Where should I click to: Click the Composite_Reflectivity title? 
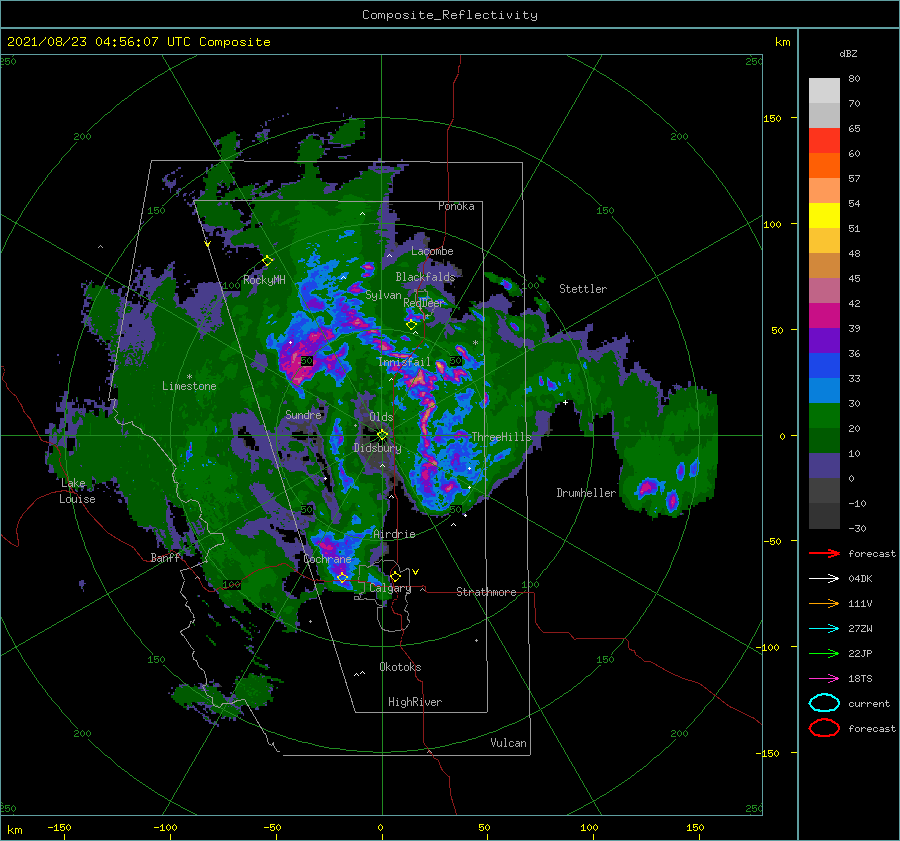(x=450, y=15)
